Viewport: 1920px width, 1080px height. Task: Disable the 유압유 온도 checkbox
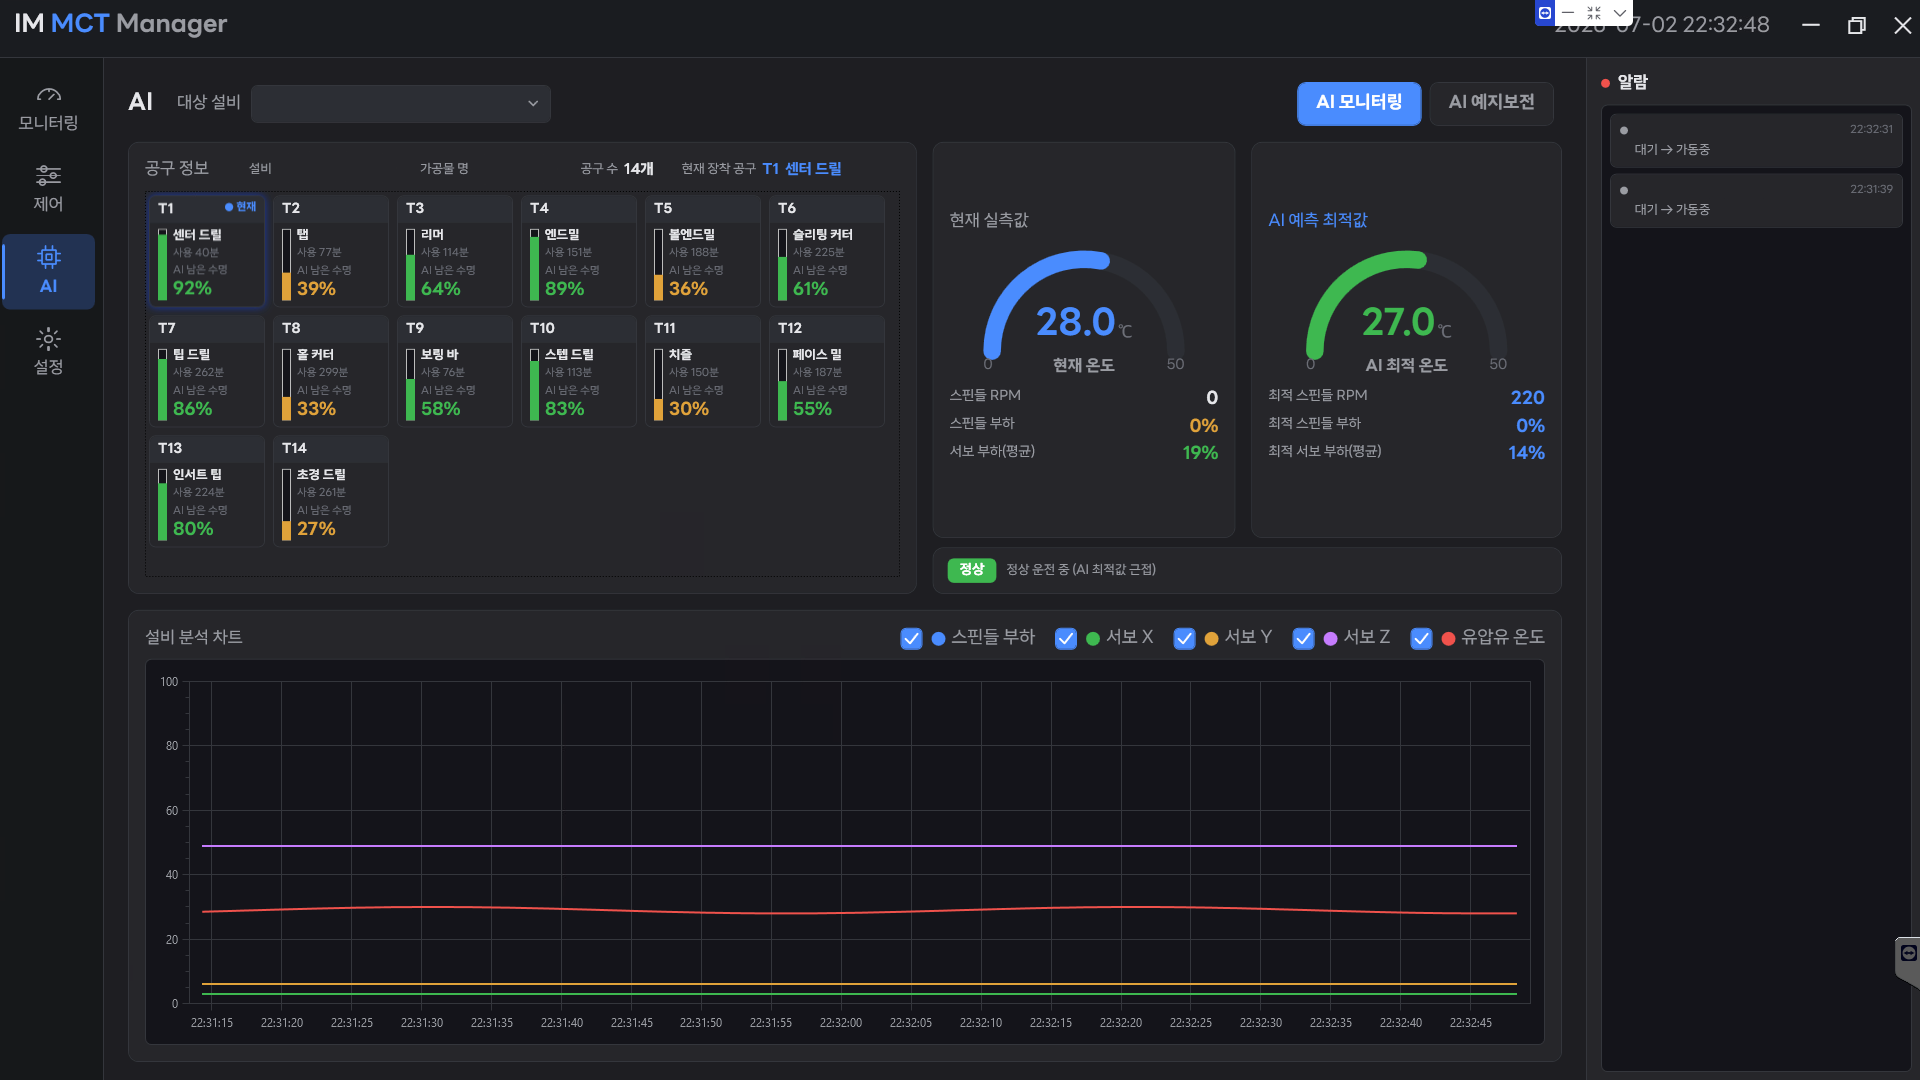1421,638
